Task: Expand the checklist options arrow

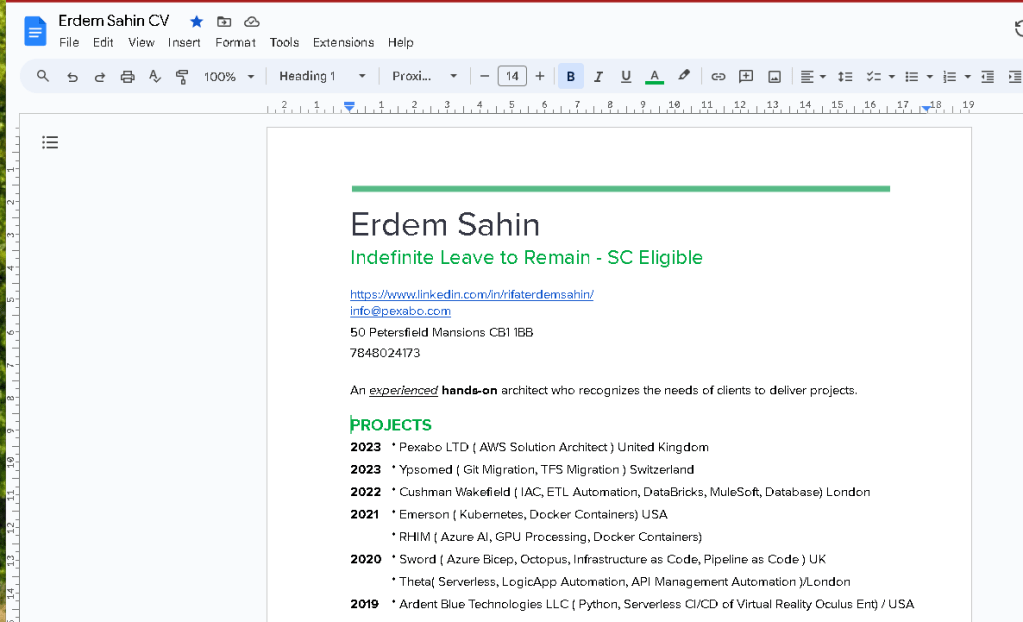Action: click(892, 77)
